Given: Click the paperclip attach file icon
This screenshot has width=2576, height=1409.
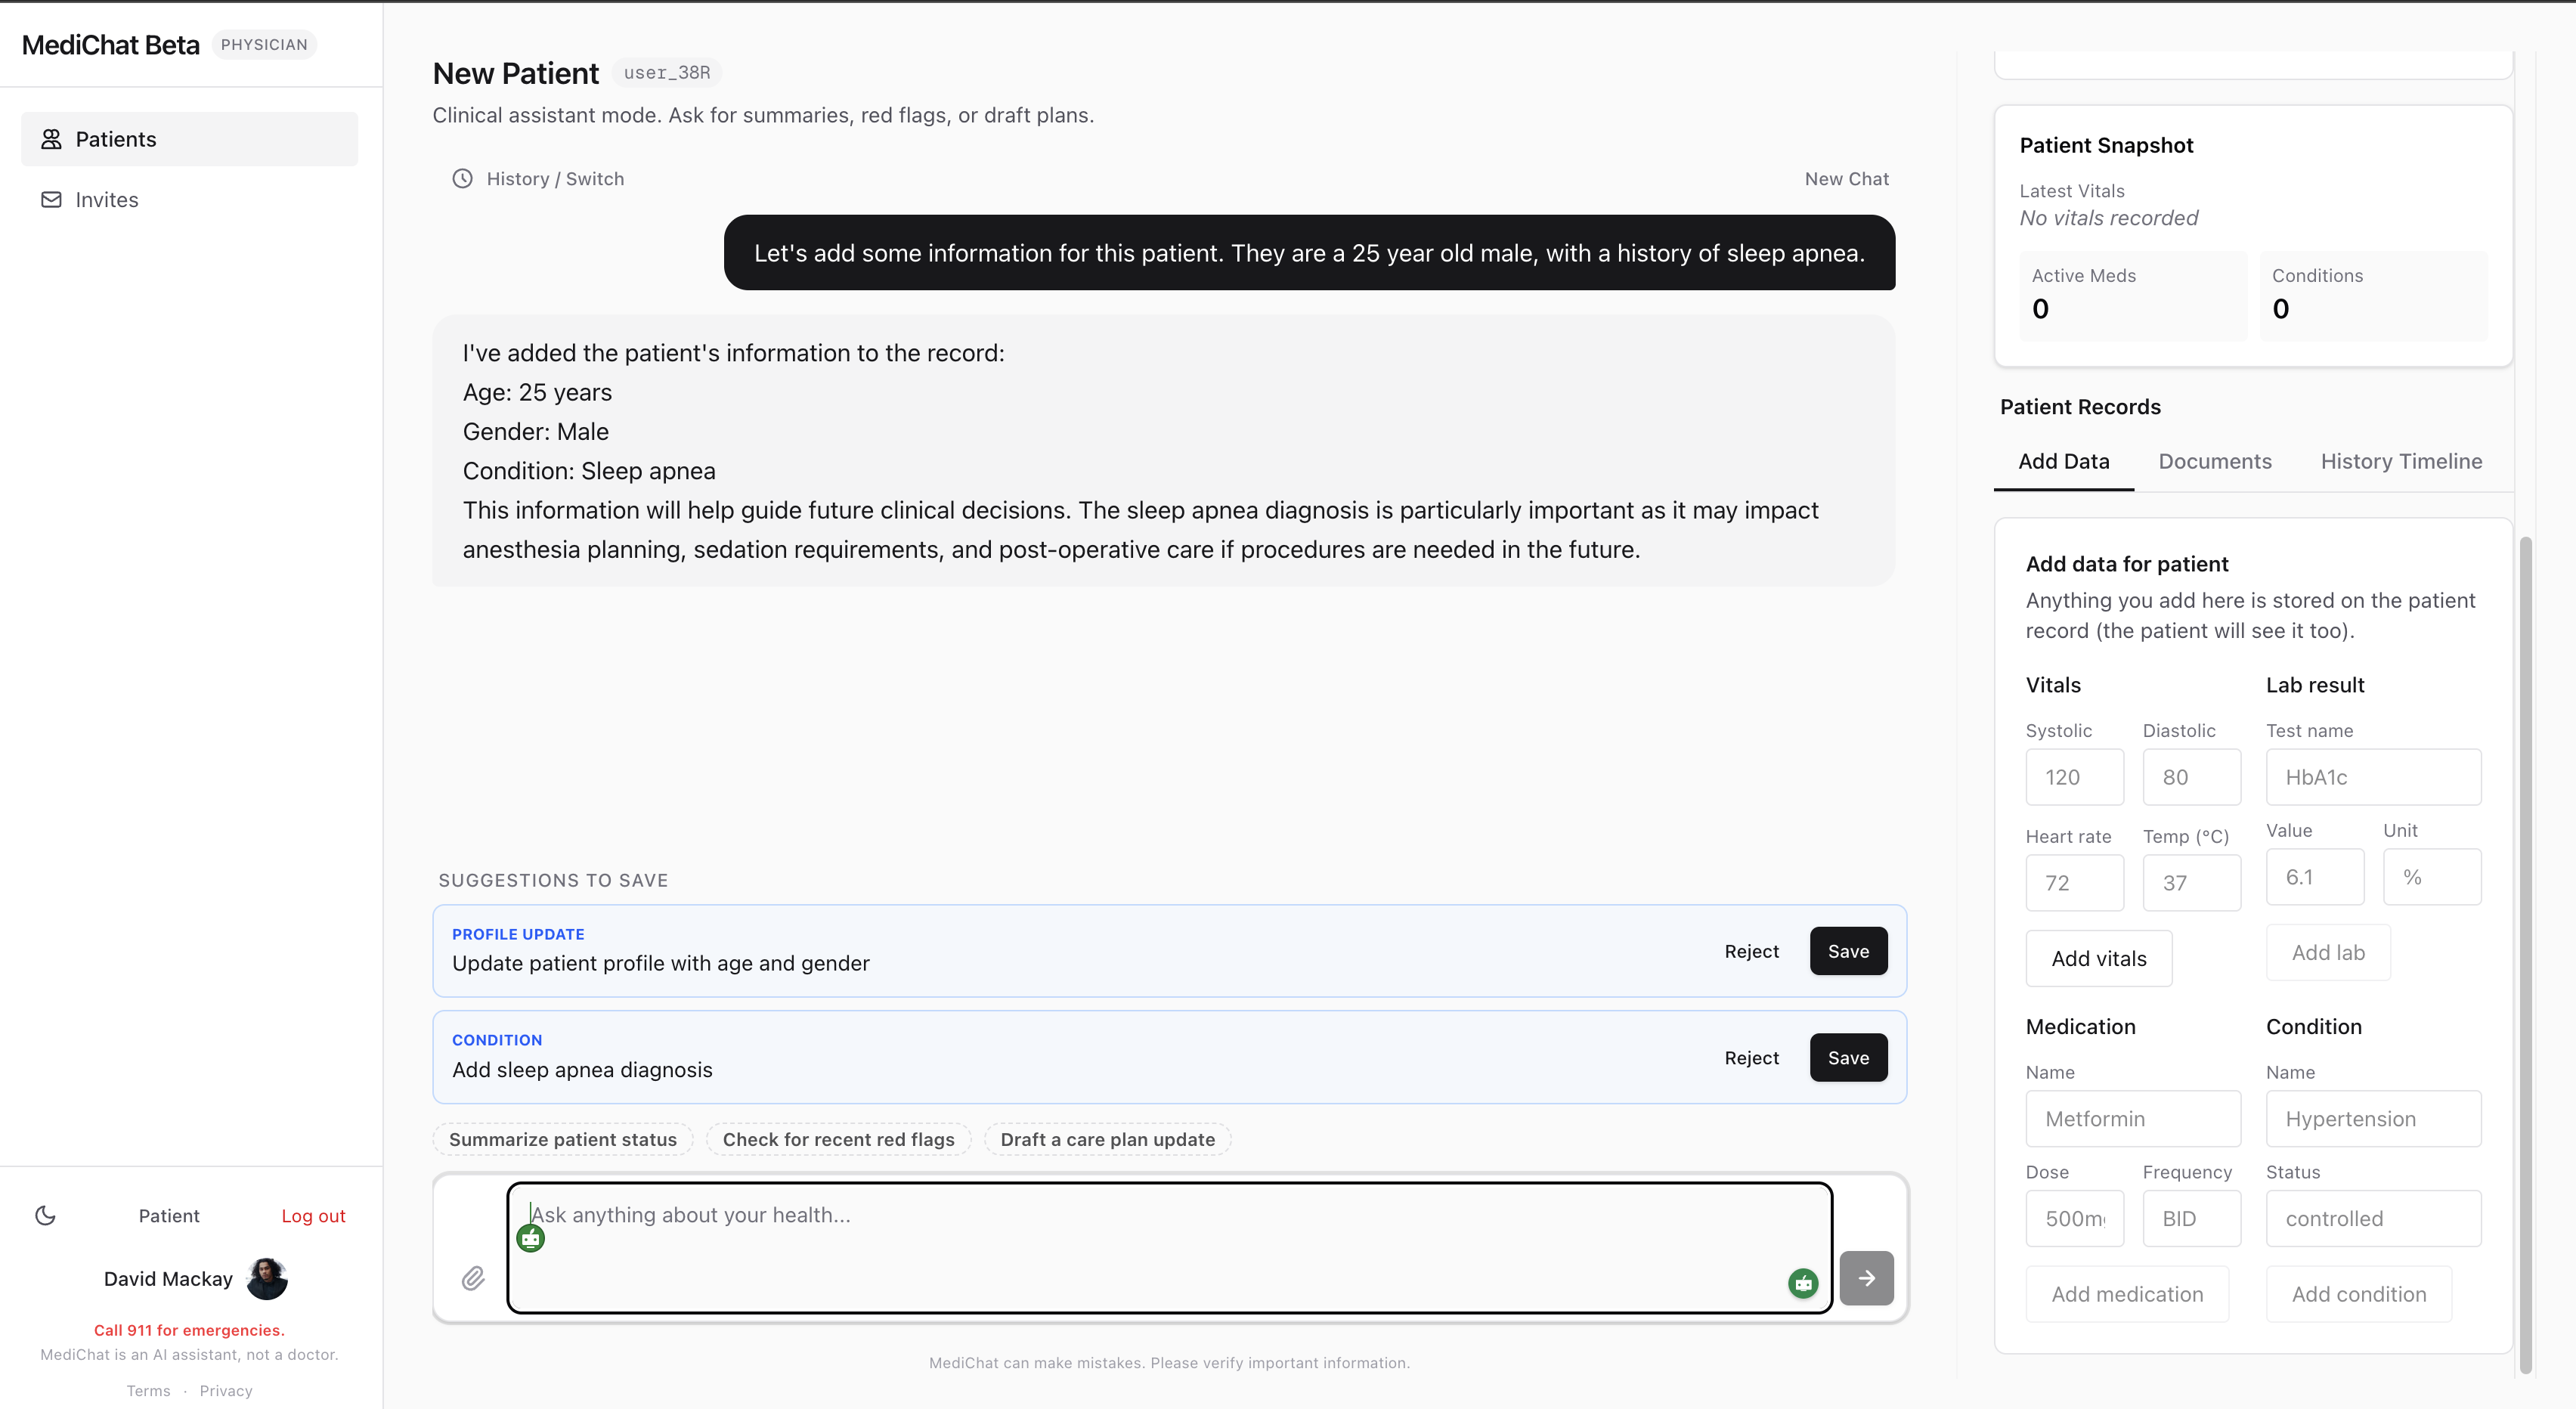Looking at the screenshot, I should pyautogui.click(x=473, y=1278).
